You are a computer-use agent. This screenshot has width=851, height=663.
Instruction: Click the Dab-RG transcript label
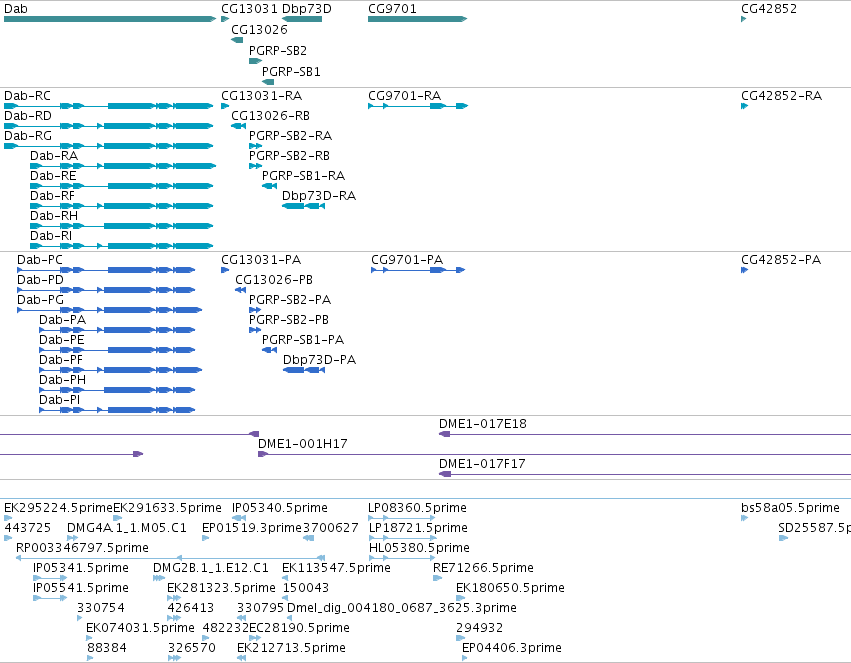28,136
